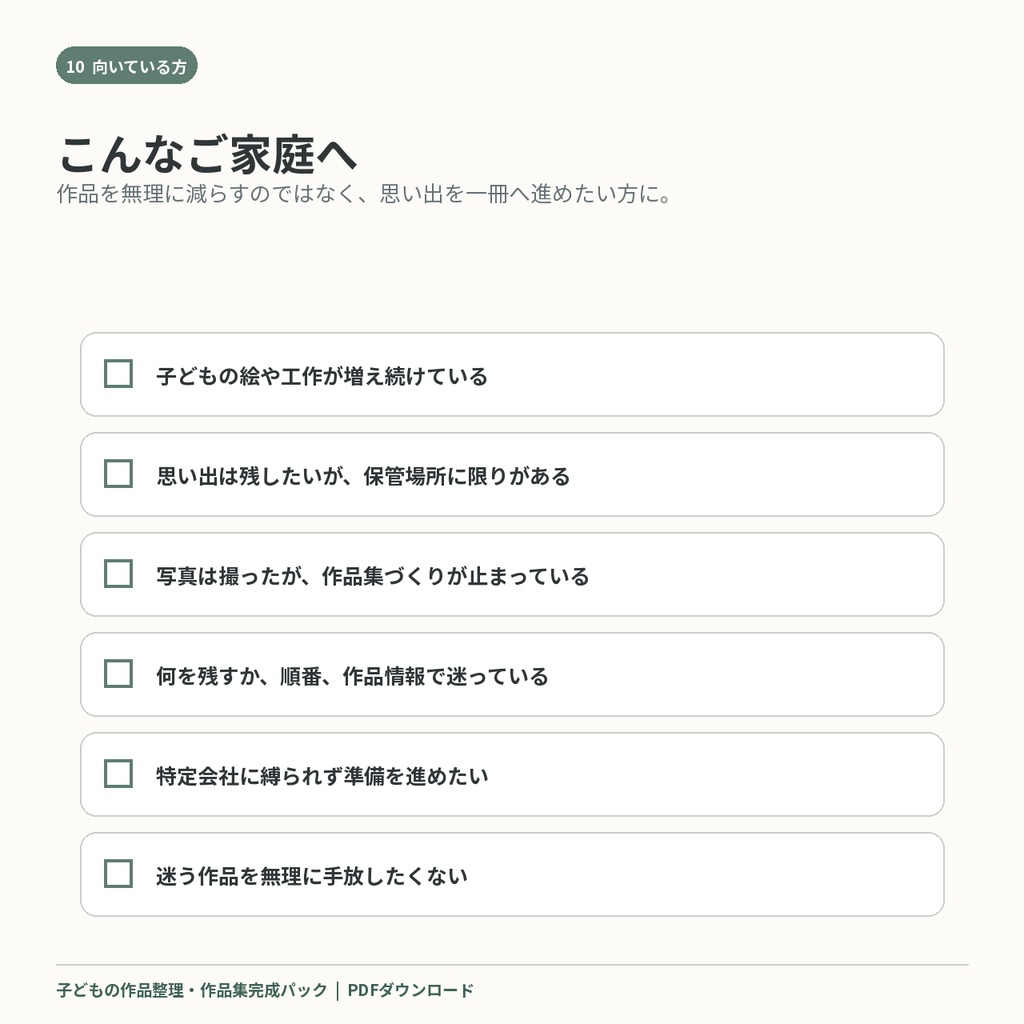
Task: Click the 10 向いている方 section badge
Action: point(127,65)
